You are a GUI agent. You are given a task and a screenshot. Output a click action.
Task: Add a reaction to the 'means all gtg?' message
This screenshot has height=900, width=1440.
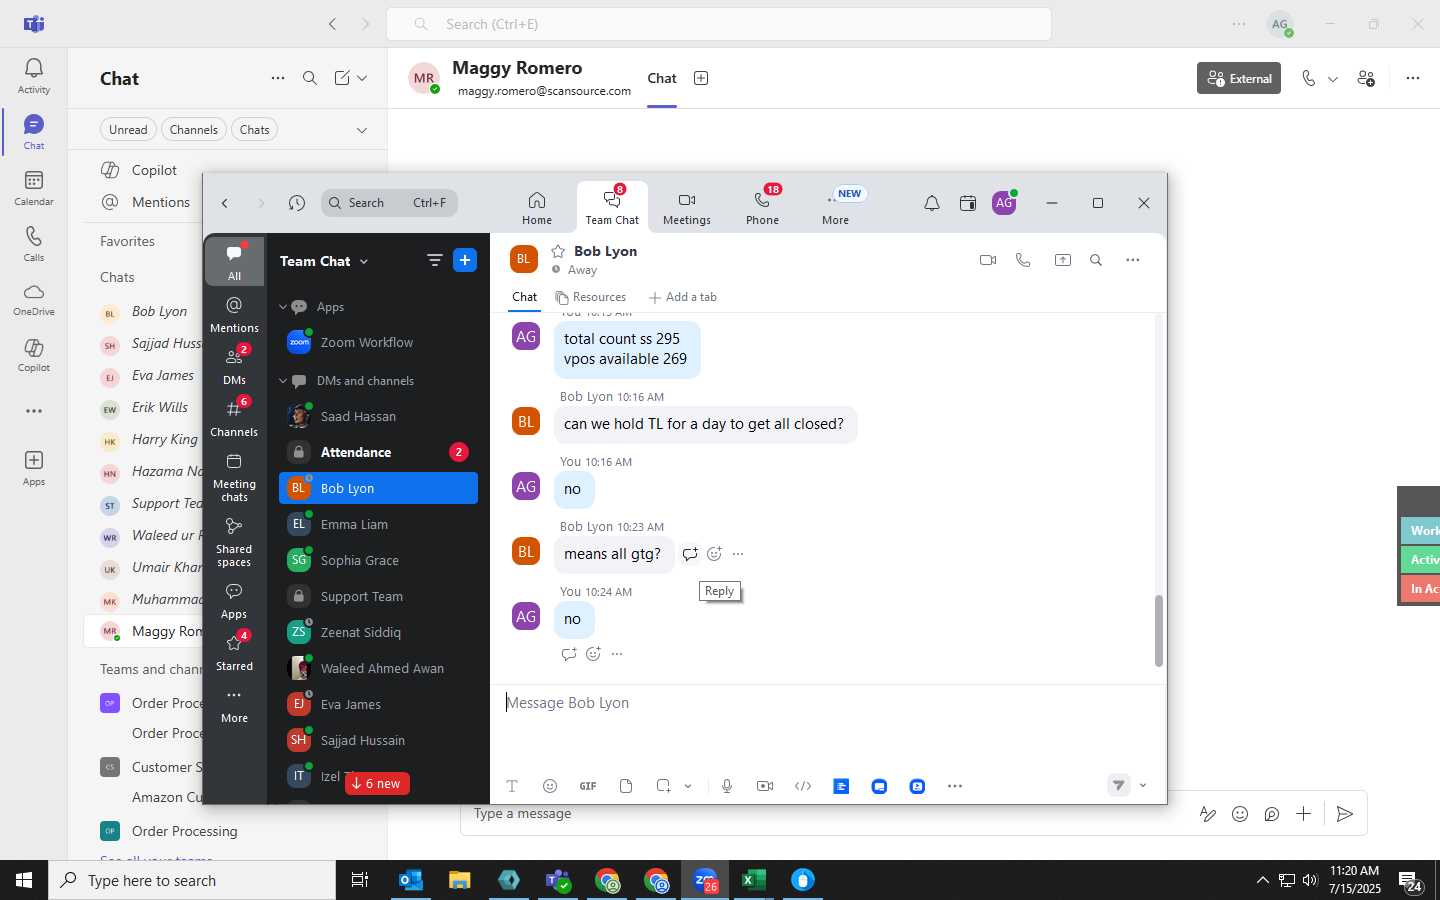(714, 554)
